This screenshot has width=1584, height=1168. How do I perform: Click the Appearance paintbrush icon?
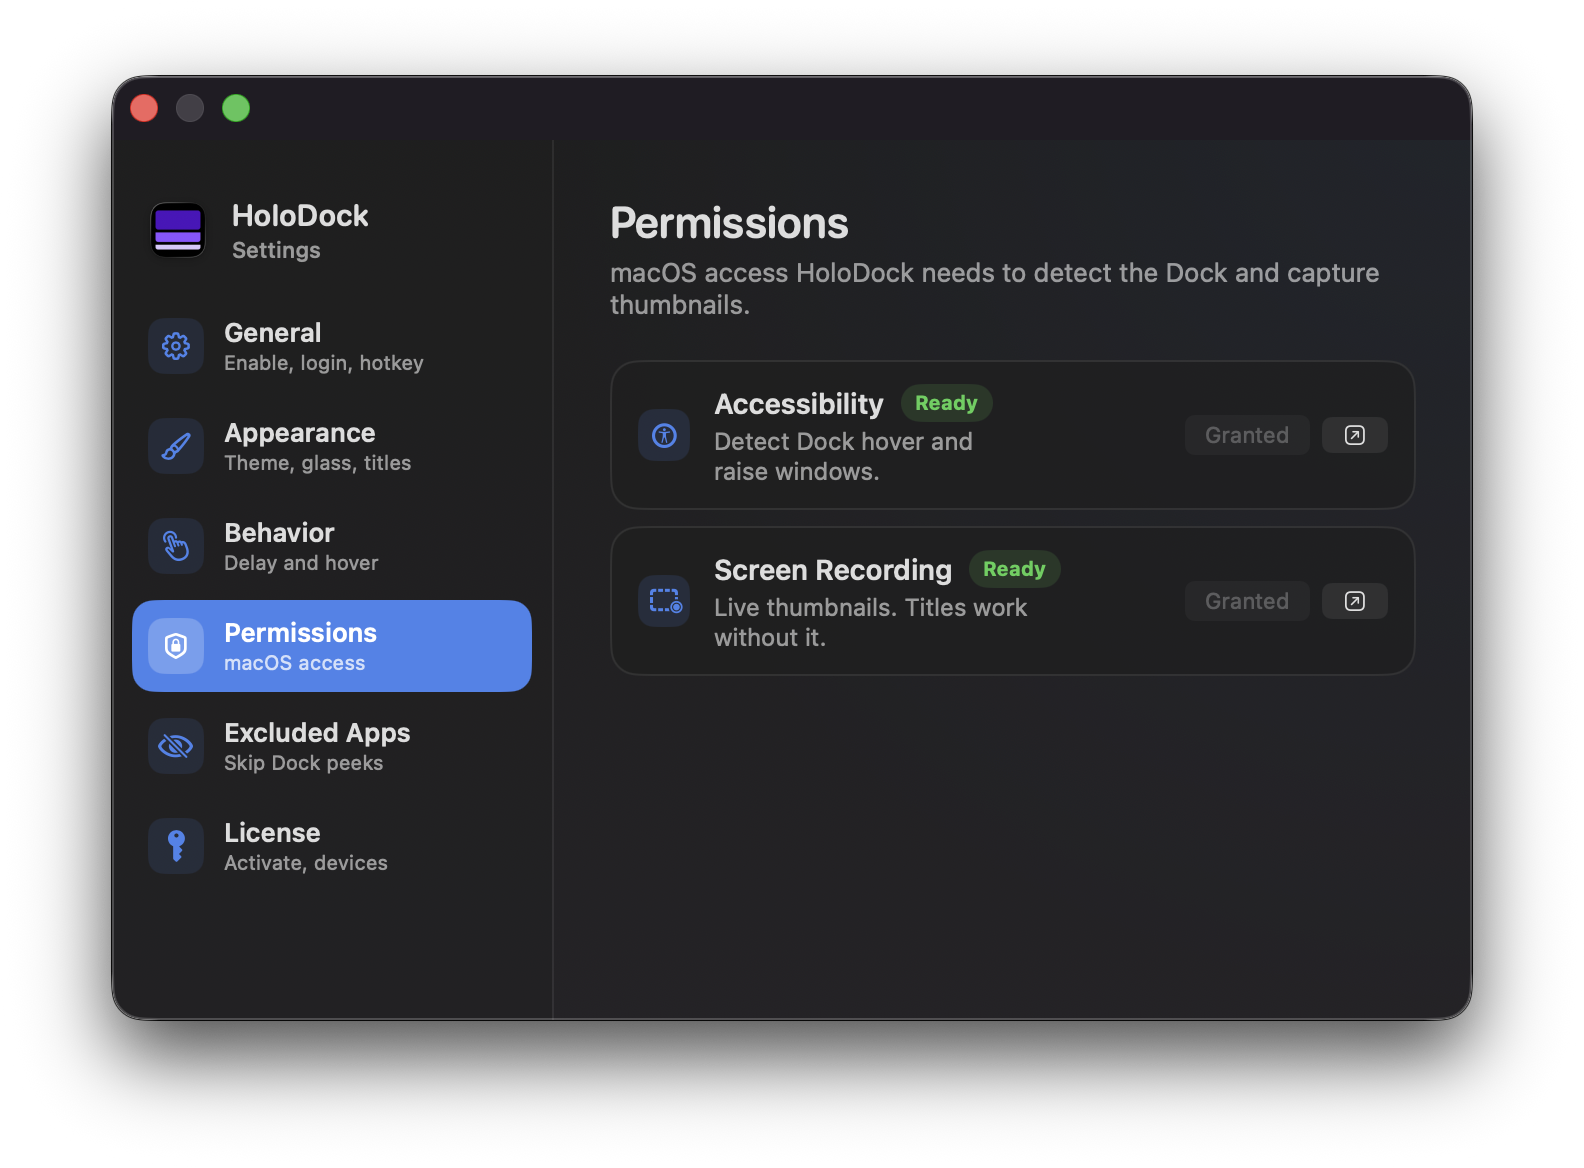coord(176,446)
